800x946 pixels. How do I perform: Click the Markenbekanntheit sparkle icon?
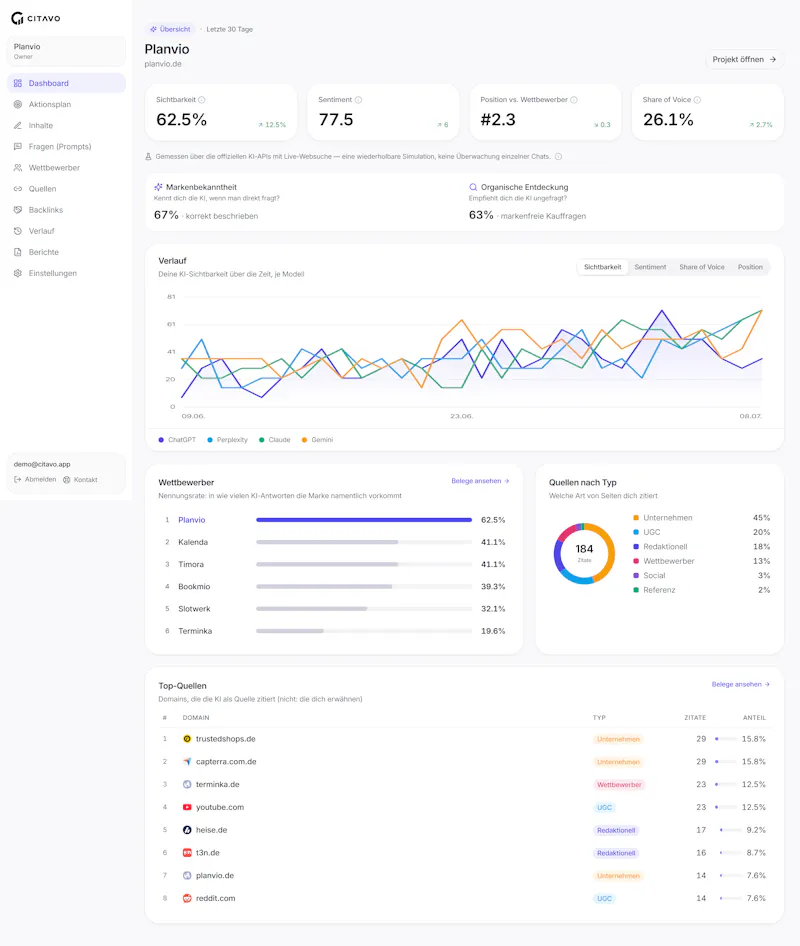tap(158, 187)
